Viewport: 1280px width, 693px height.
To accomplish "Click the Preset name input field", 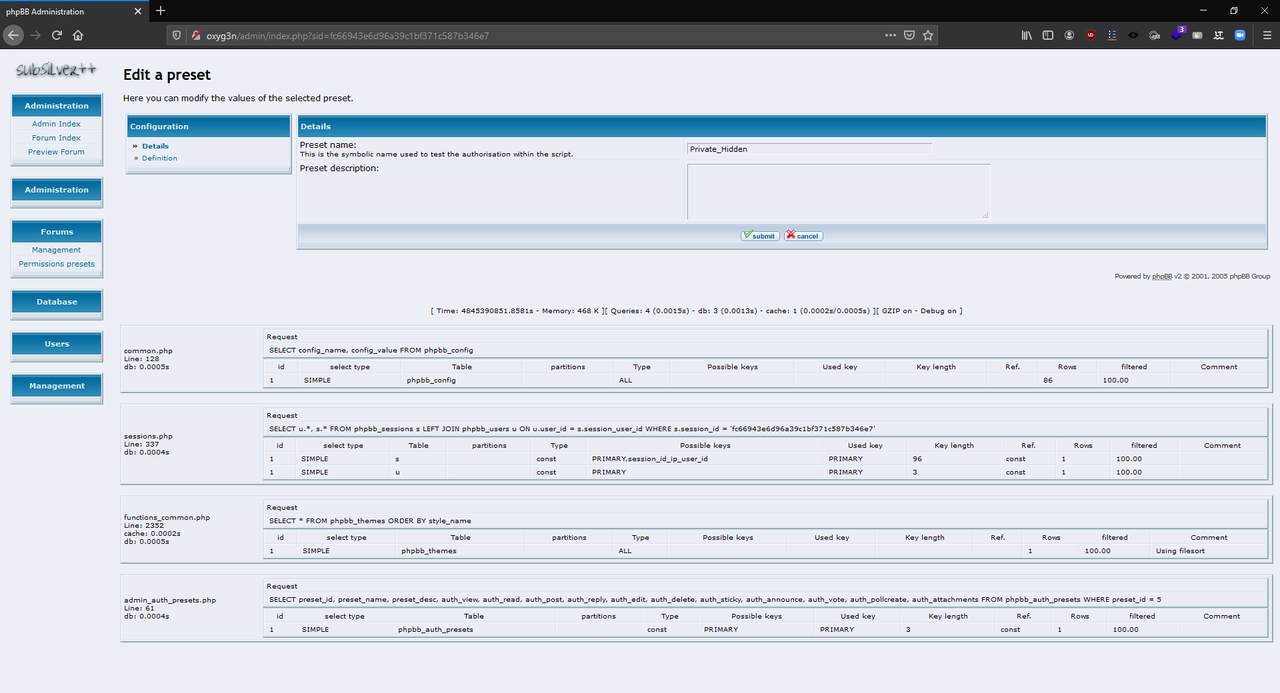I will pyautogui.click(x=809, y=149).
